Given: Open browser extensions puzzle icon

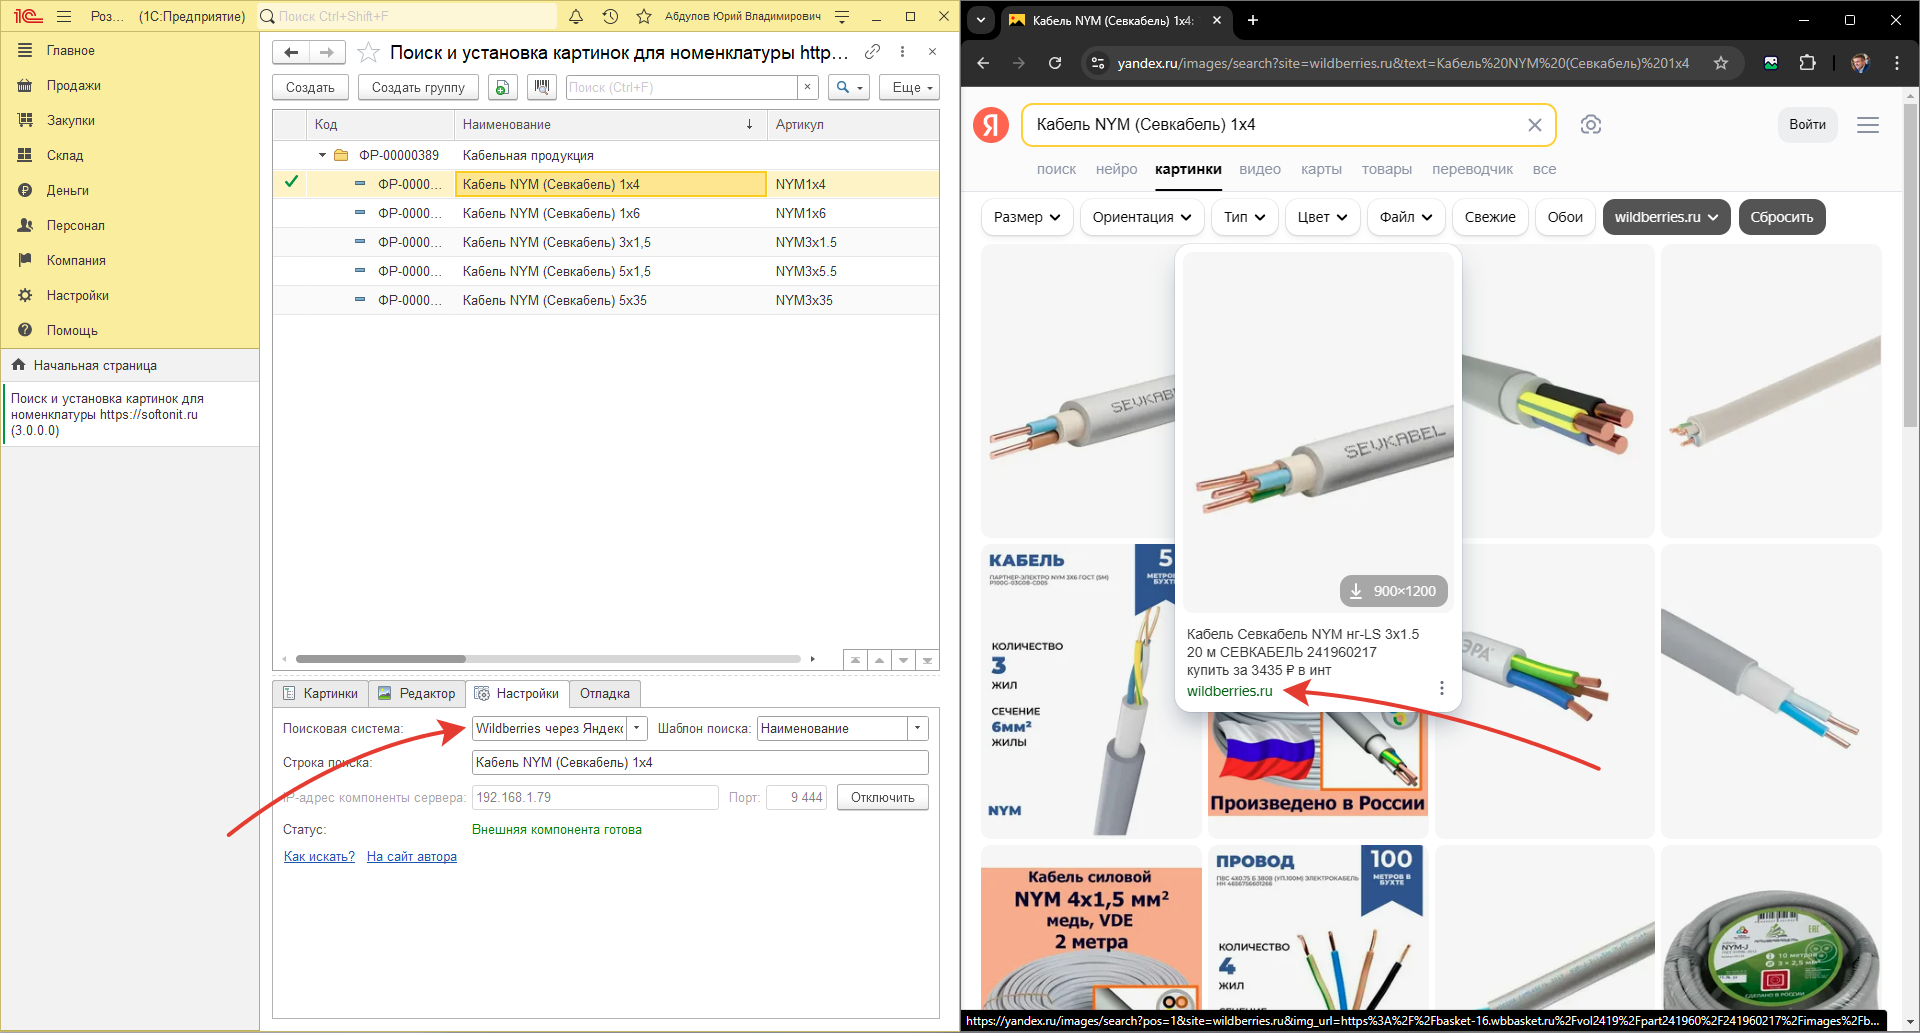Looking at the screenshot, I should (1807, 63).
